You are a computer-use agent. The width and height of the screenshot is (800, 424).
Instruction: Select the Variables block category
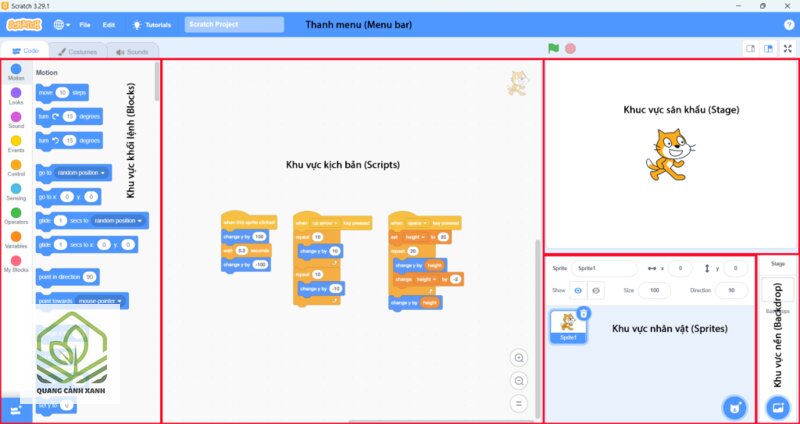[x=16, y=240]
